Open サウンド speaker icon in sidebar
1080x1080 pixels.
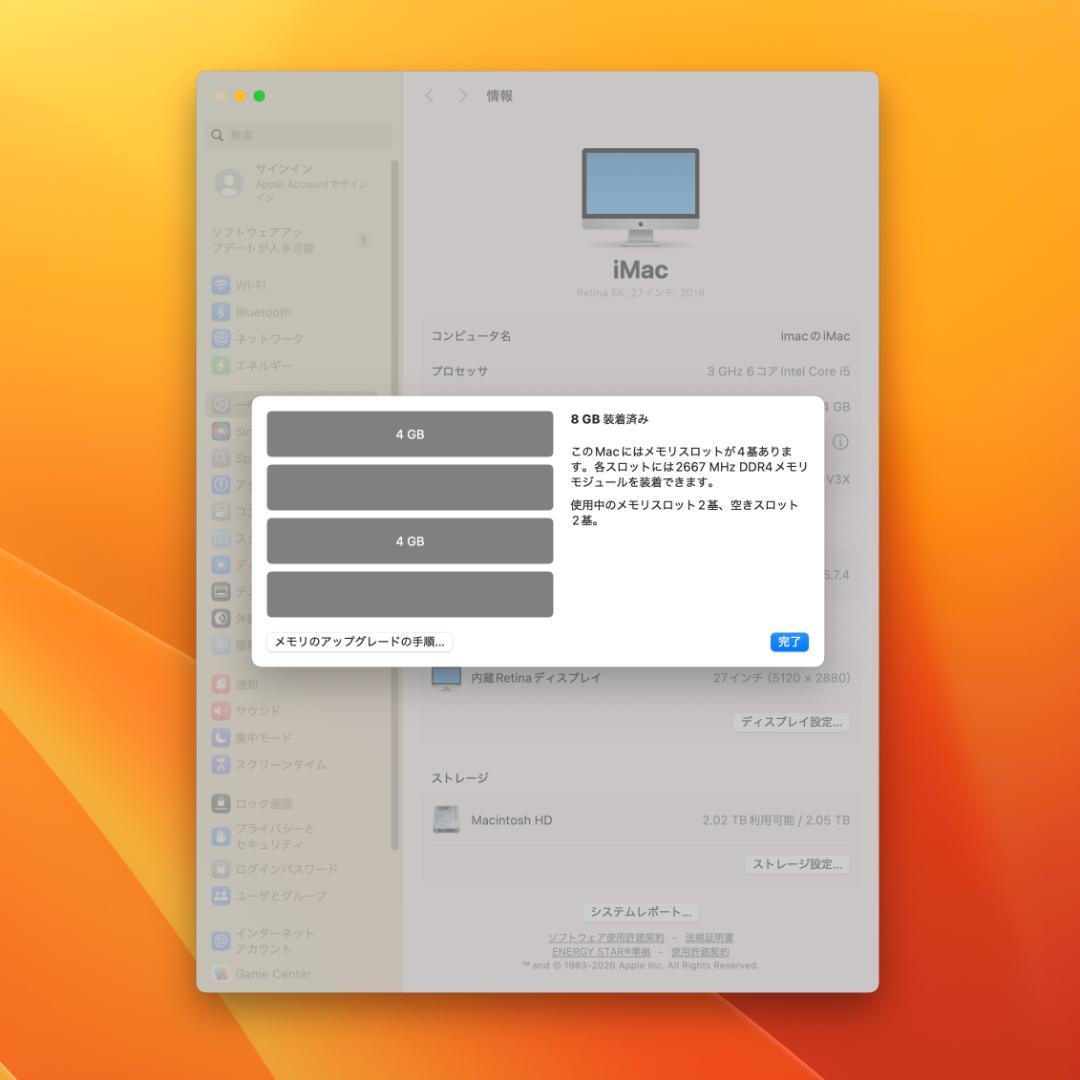point(220,711)
